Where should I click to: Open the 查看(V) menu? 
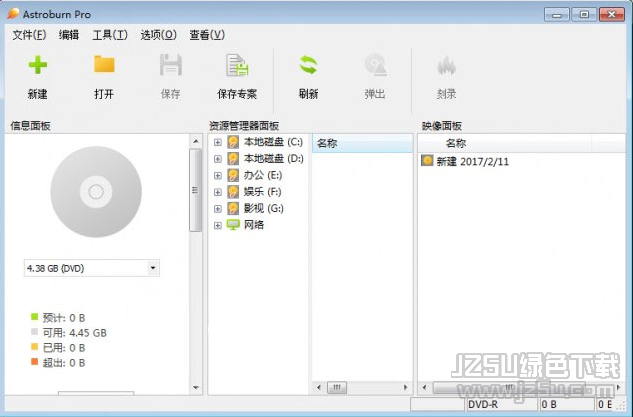[207, 35]
